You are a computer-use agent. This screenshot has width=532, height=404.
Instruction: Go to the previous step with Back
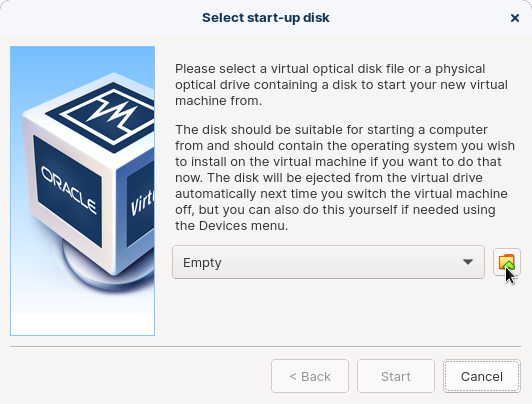tap(310, 376)
